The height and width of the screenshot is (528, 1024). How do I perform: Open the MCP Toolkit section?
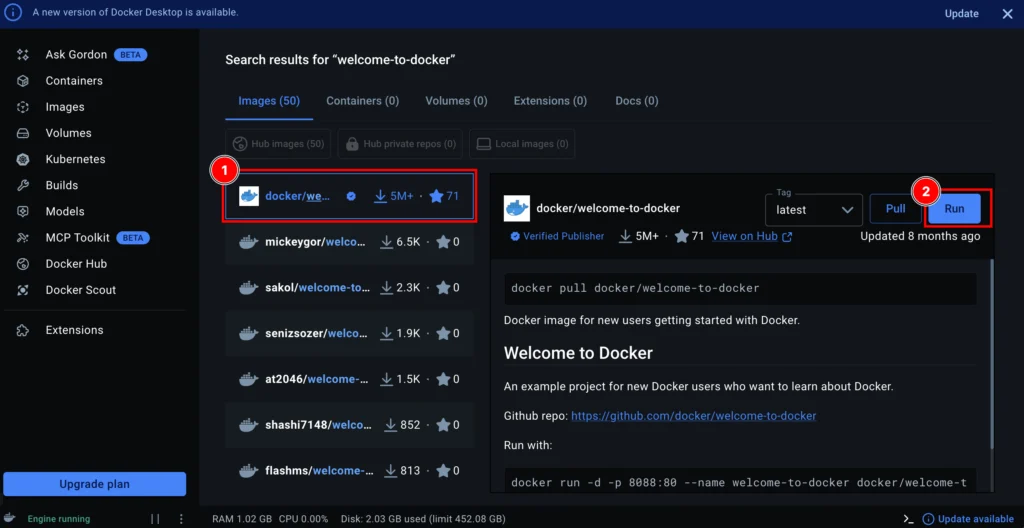coord(77,238)
